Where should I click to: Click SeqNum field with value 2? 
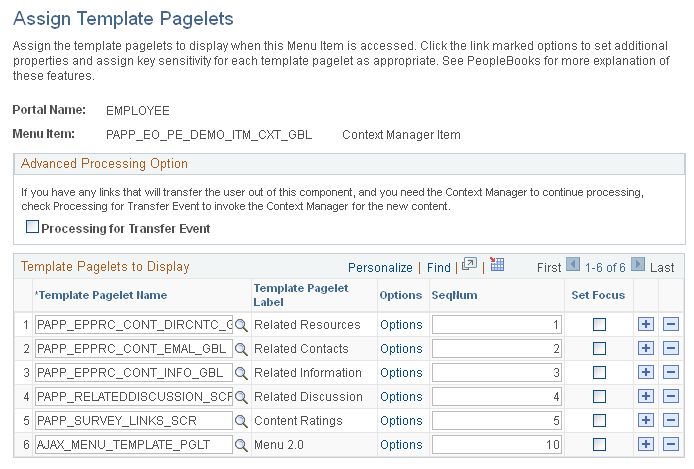[x=497, y=349]
